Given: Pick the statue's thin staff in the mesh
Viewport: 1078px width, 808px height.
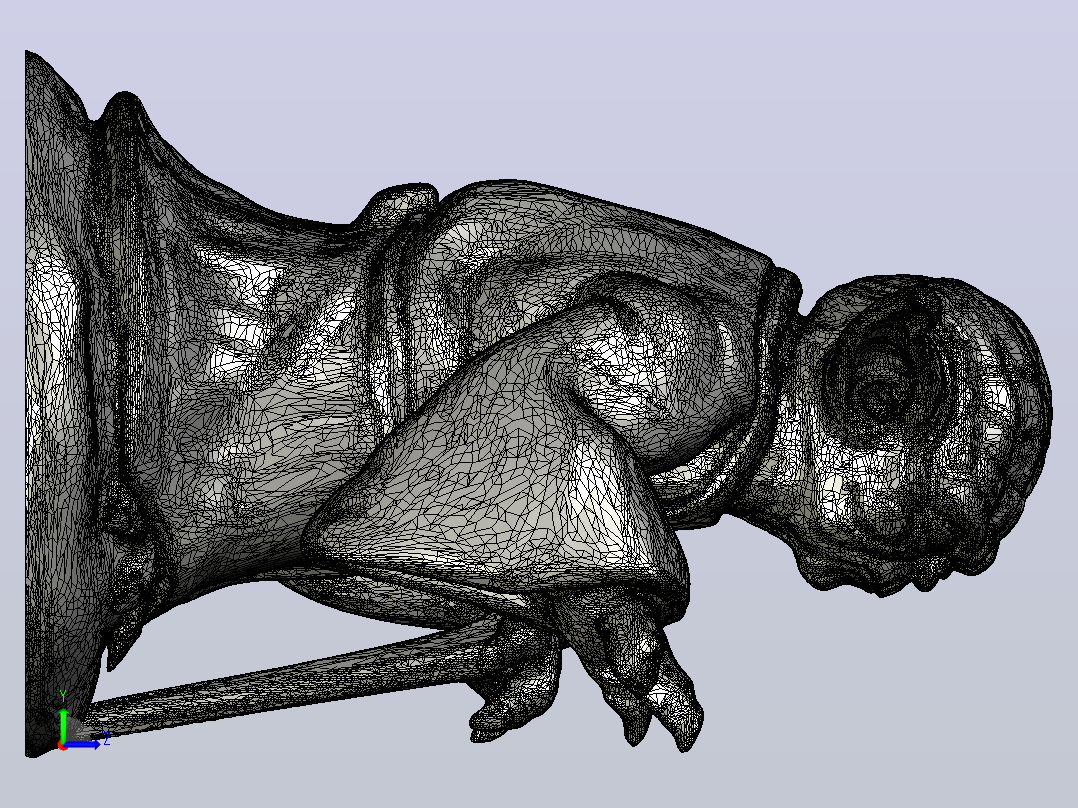Looking at the screenshot, I should [x=289, y=677].
